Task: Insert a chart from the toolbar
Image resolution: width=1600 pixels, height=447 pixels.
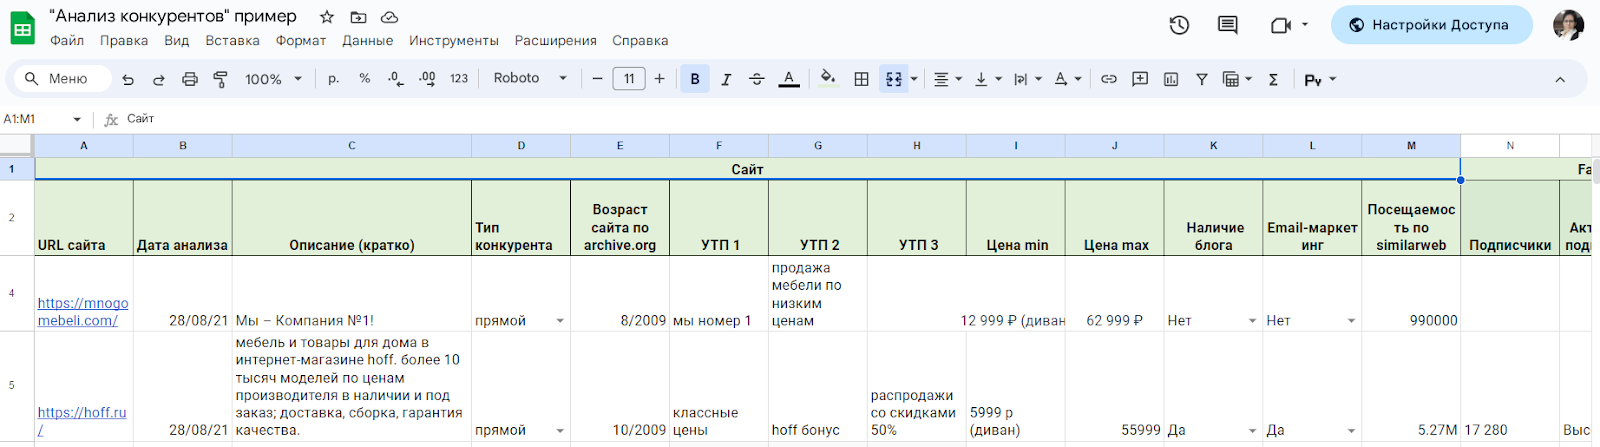Action: (x=1171, y=79)
